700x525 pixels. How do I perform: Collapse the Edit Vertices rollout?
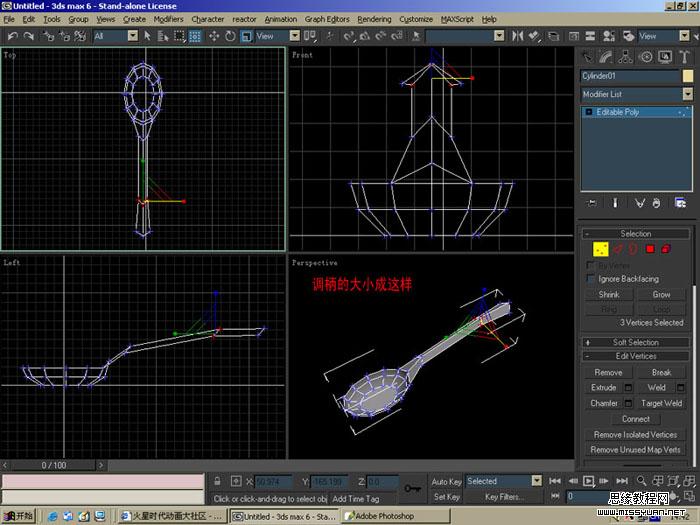point(636,356)
